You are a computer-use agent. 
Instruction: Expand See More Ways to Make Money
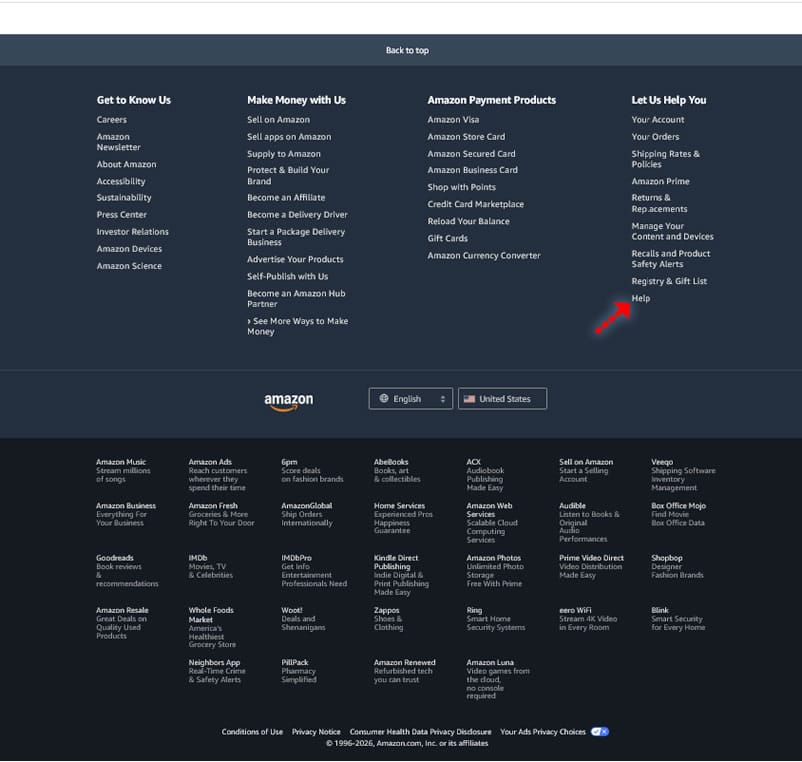pos(298,326)
